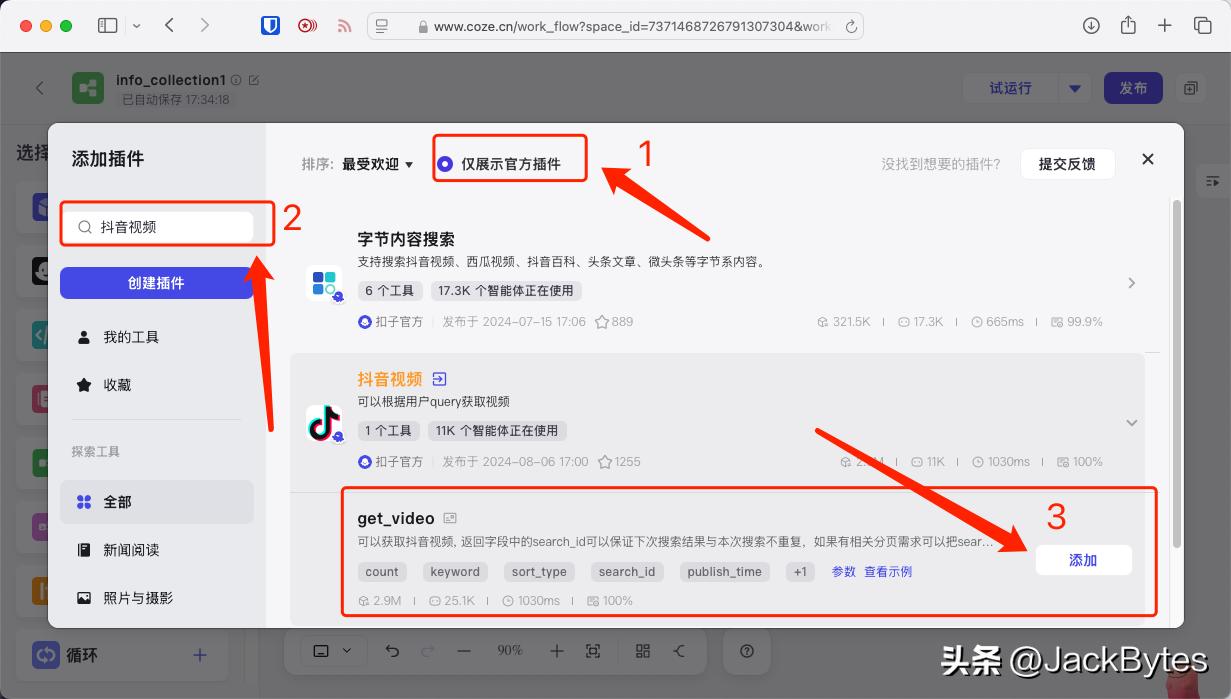Image resolution: width=1231 pixels, height=699 pixels.
Task: Click the TikTok logo of 抖音视频 plugin
Action: (x=323, y=423)
